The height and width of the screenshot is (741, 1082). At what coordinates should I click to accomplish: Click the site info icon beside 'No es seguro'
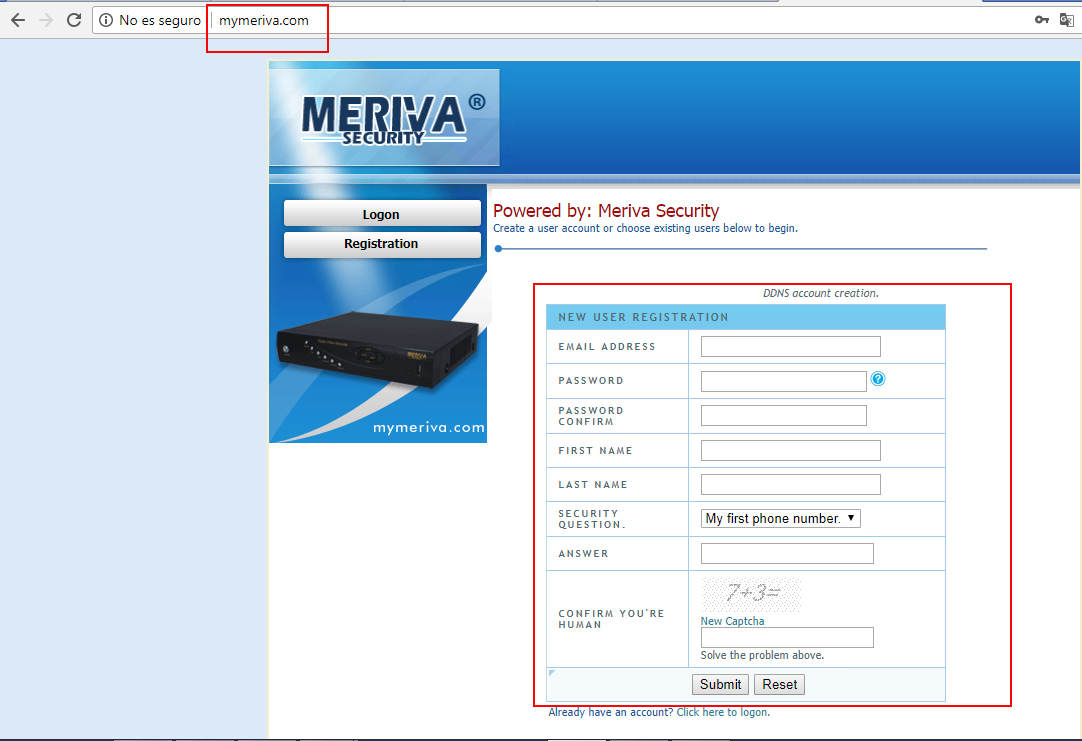pyautogui.click(x=106, y=20)
